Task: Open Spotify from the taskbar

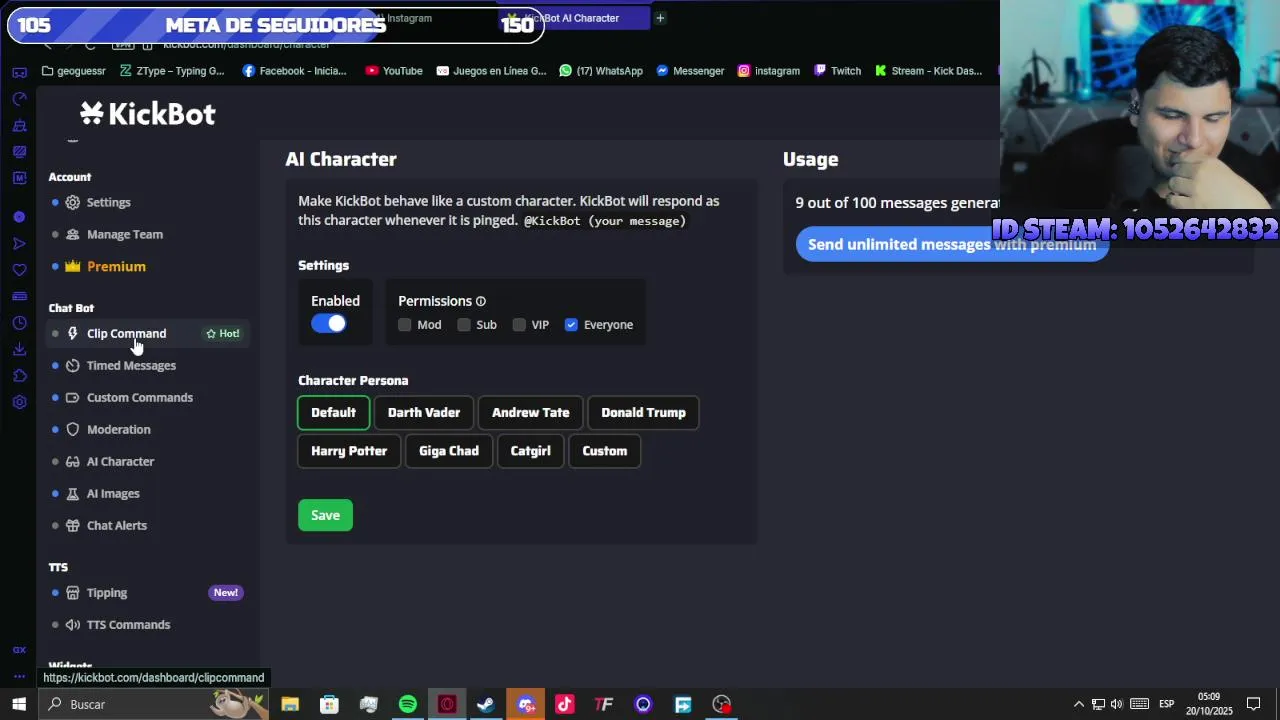Action: point(408,704)
